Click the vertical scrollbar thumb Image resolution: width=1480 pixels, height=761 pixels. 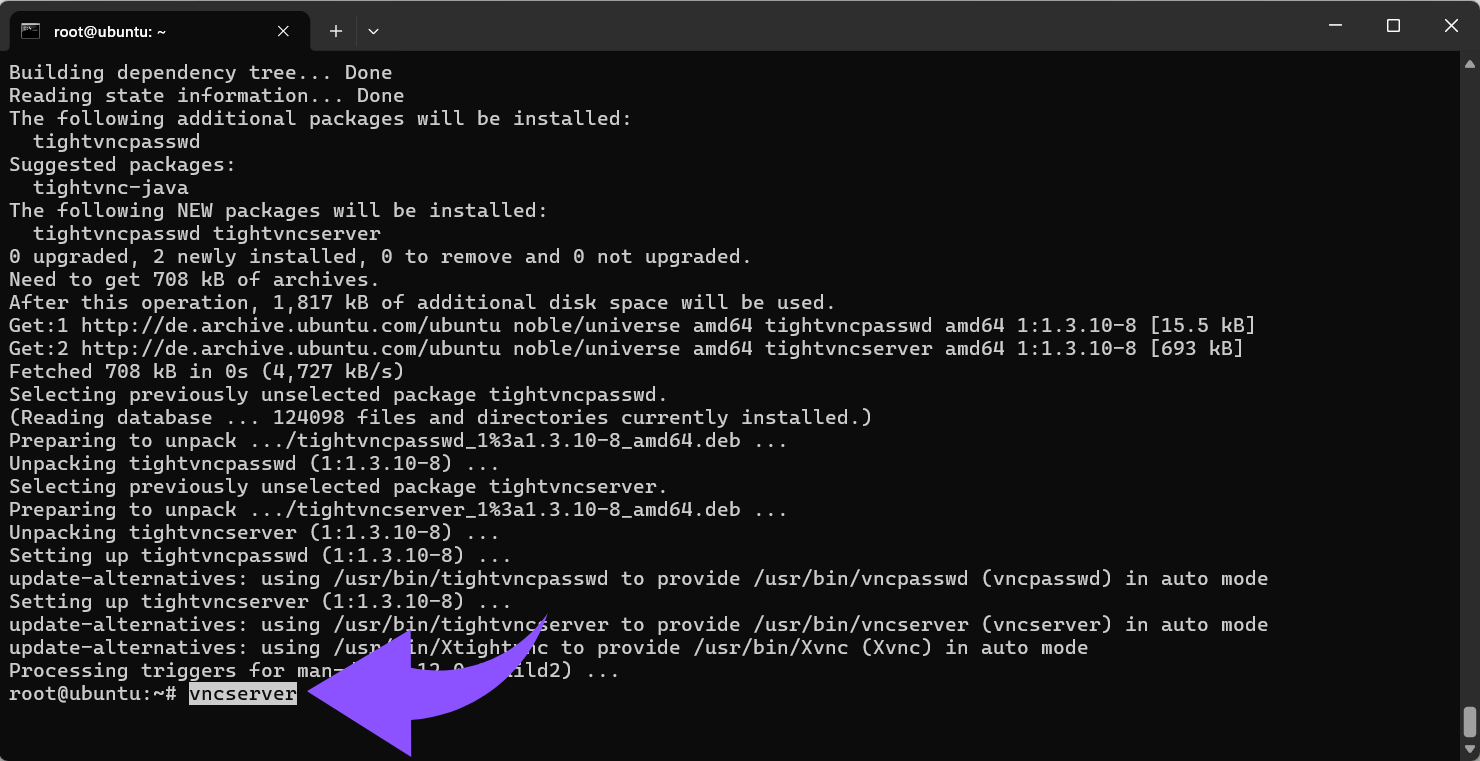pos(1469,720)
